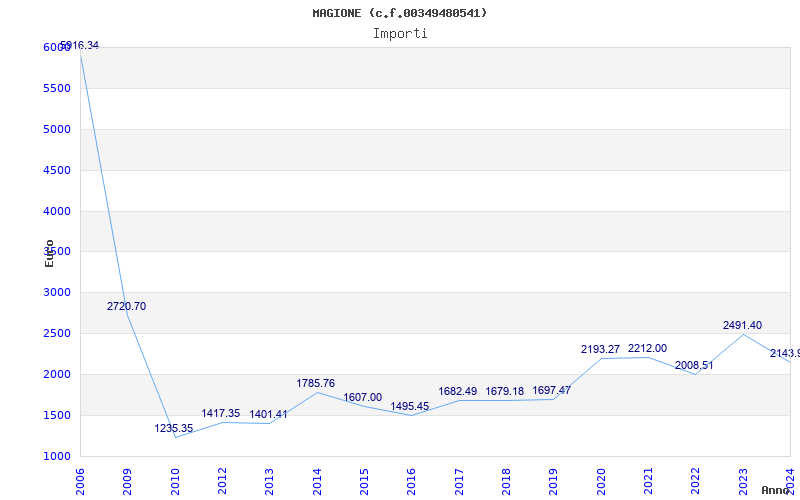Click year 2006 on the x-axis
The height and width of the screenshot is (500, 800).
(80, 479)
